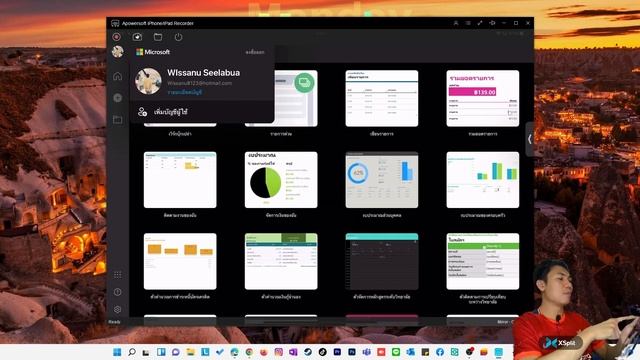
Task: Open File Explorer from the taskbar
Action: pyautogui.click(x=190, y=352)
